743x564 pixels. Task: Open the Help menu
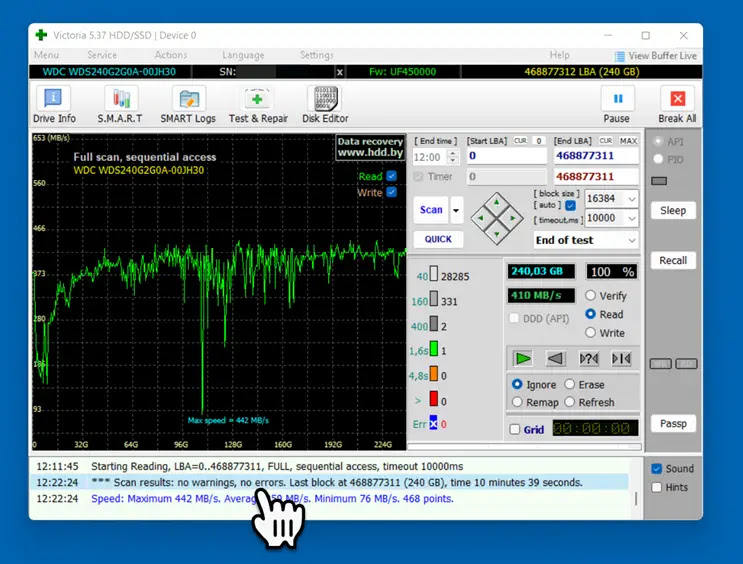point(559,55)
